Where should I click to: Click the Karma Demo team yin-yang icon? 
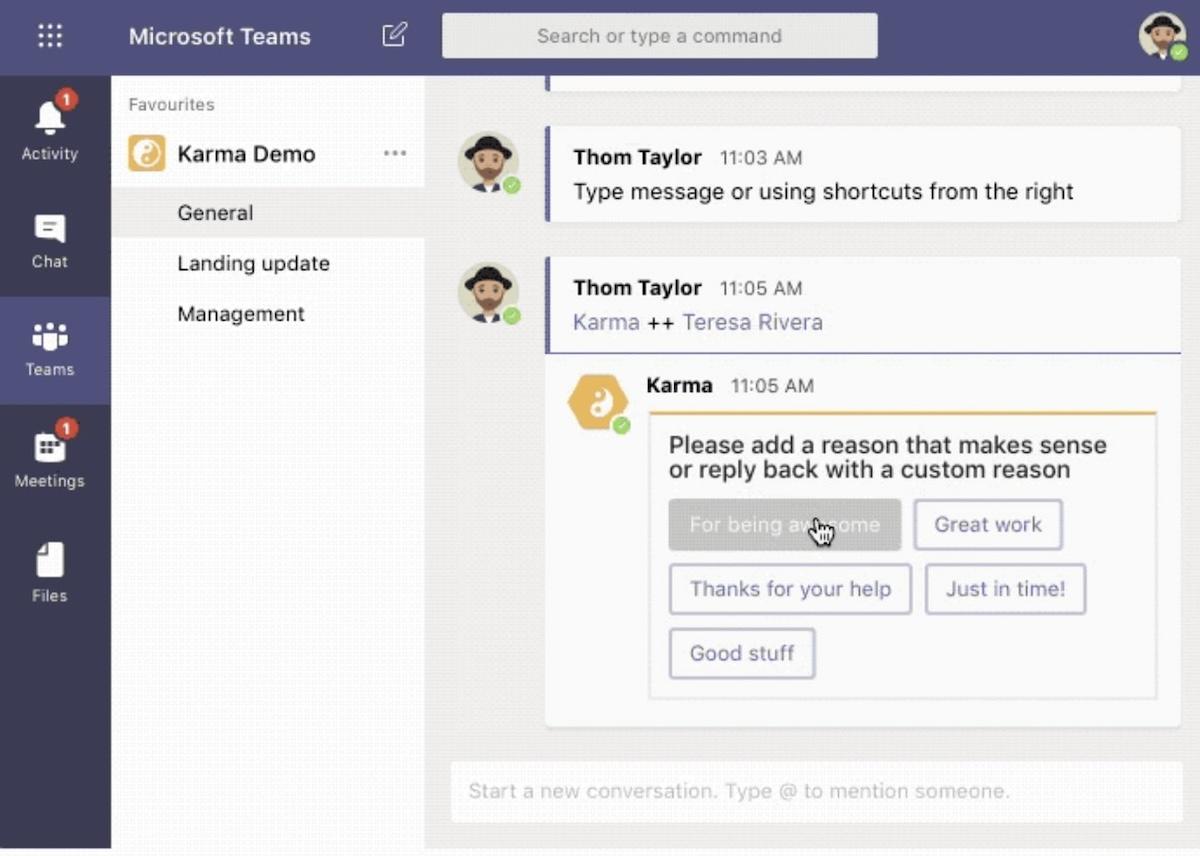click(147, 154)
